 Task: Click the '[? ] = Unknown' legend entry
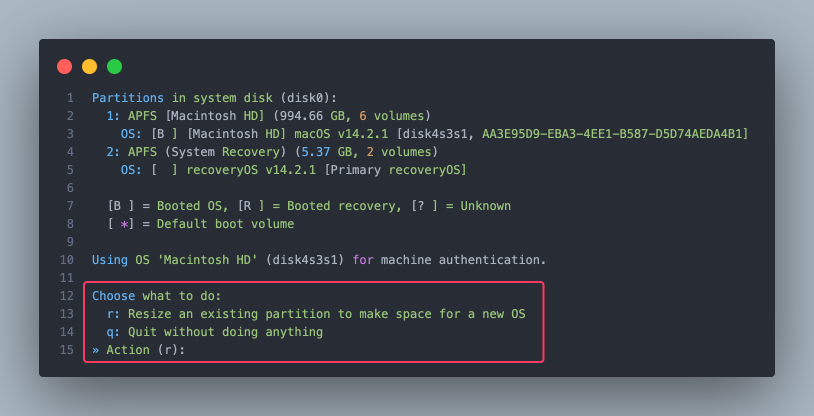click(461, 206)
